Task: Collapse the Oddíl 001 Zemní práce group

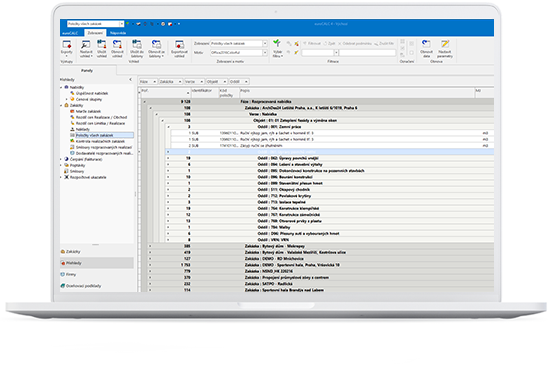Action: (x=168, y=127)
